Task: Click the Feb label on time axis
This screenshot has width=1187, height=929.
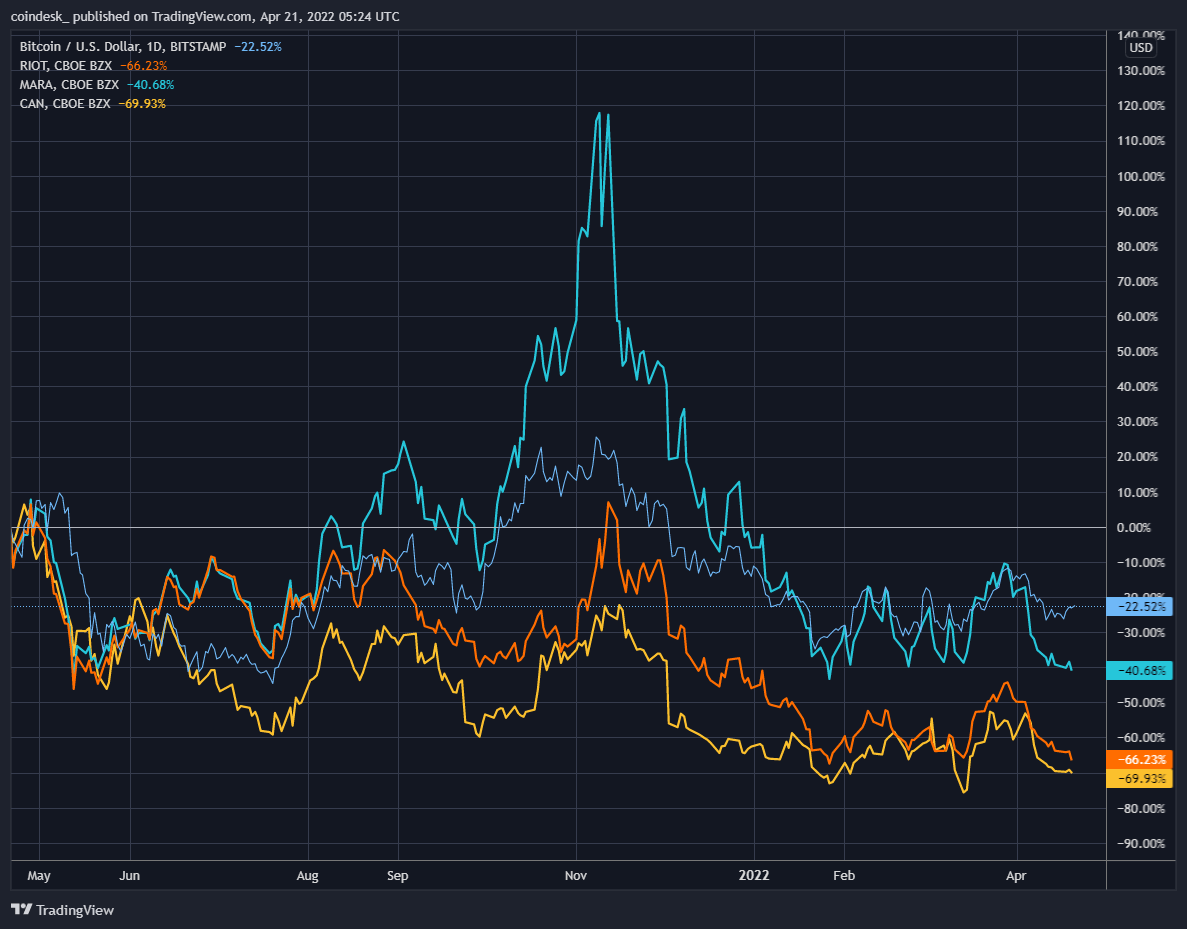Action: click(844, 875)
